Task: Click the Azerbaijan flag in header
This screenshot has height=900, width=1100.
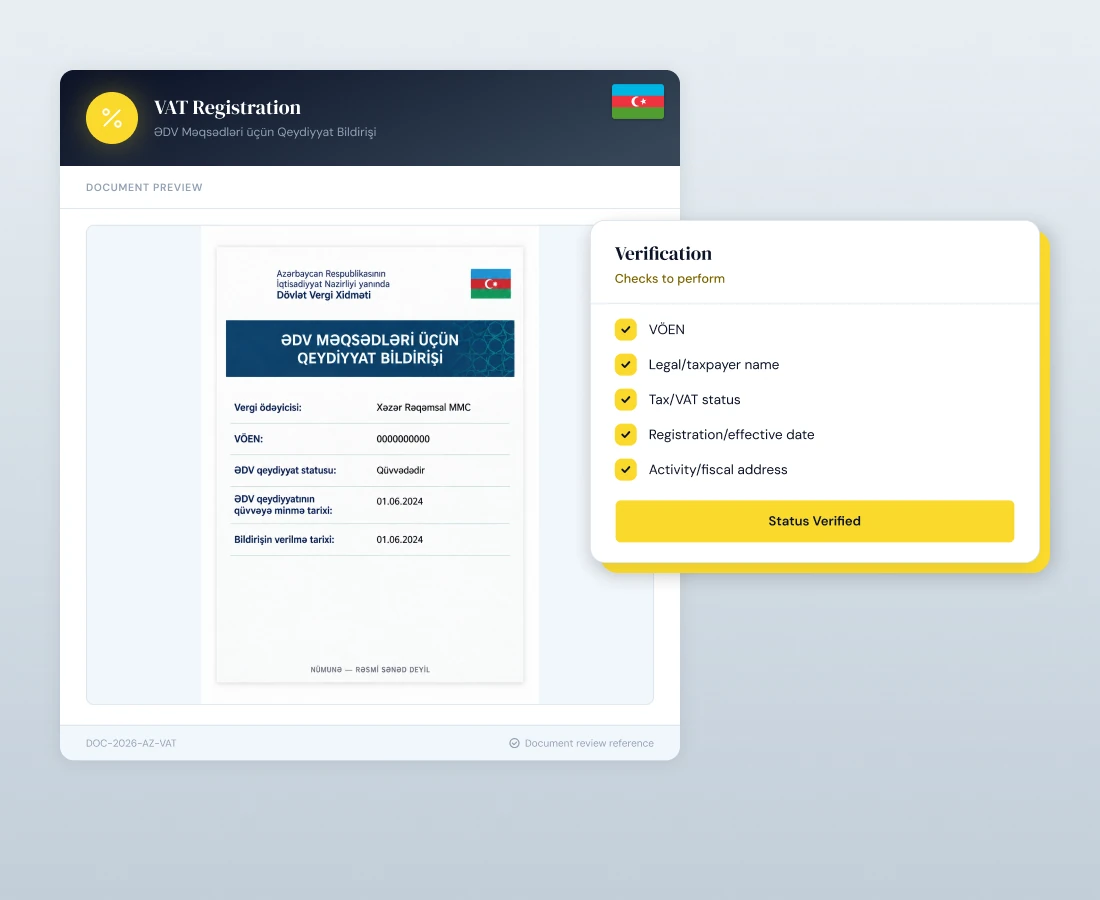Action: tap(638, 102)
